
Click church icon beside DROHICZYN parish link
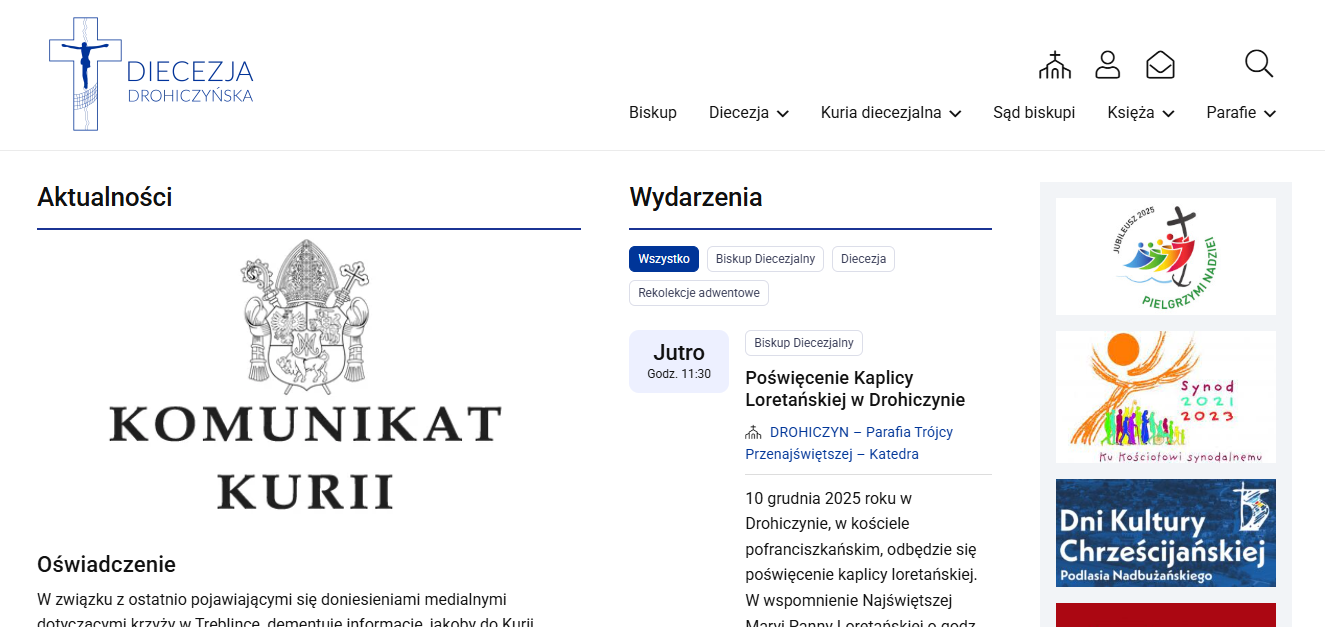[x=753, y=433]
